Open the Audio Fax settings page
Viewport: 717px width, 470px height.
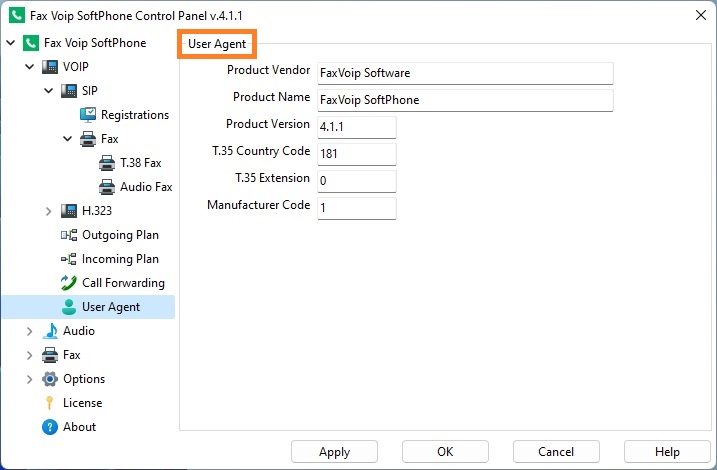[146, 187]
